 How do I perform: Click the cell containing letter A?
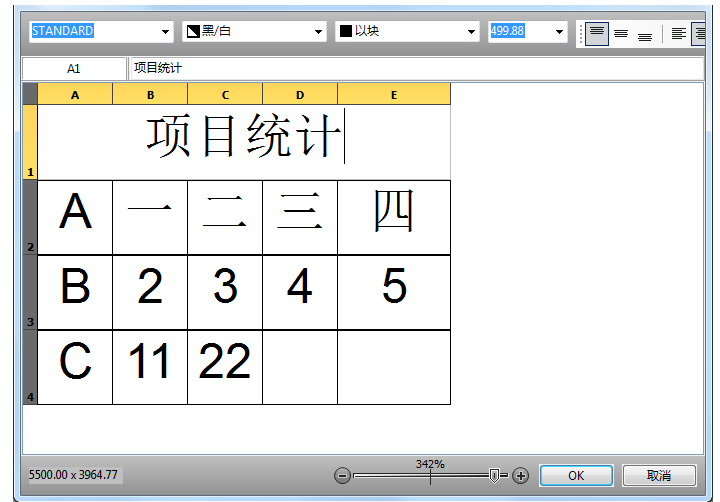(x=75, y=217)
